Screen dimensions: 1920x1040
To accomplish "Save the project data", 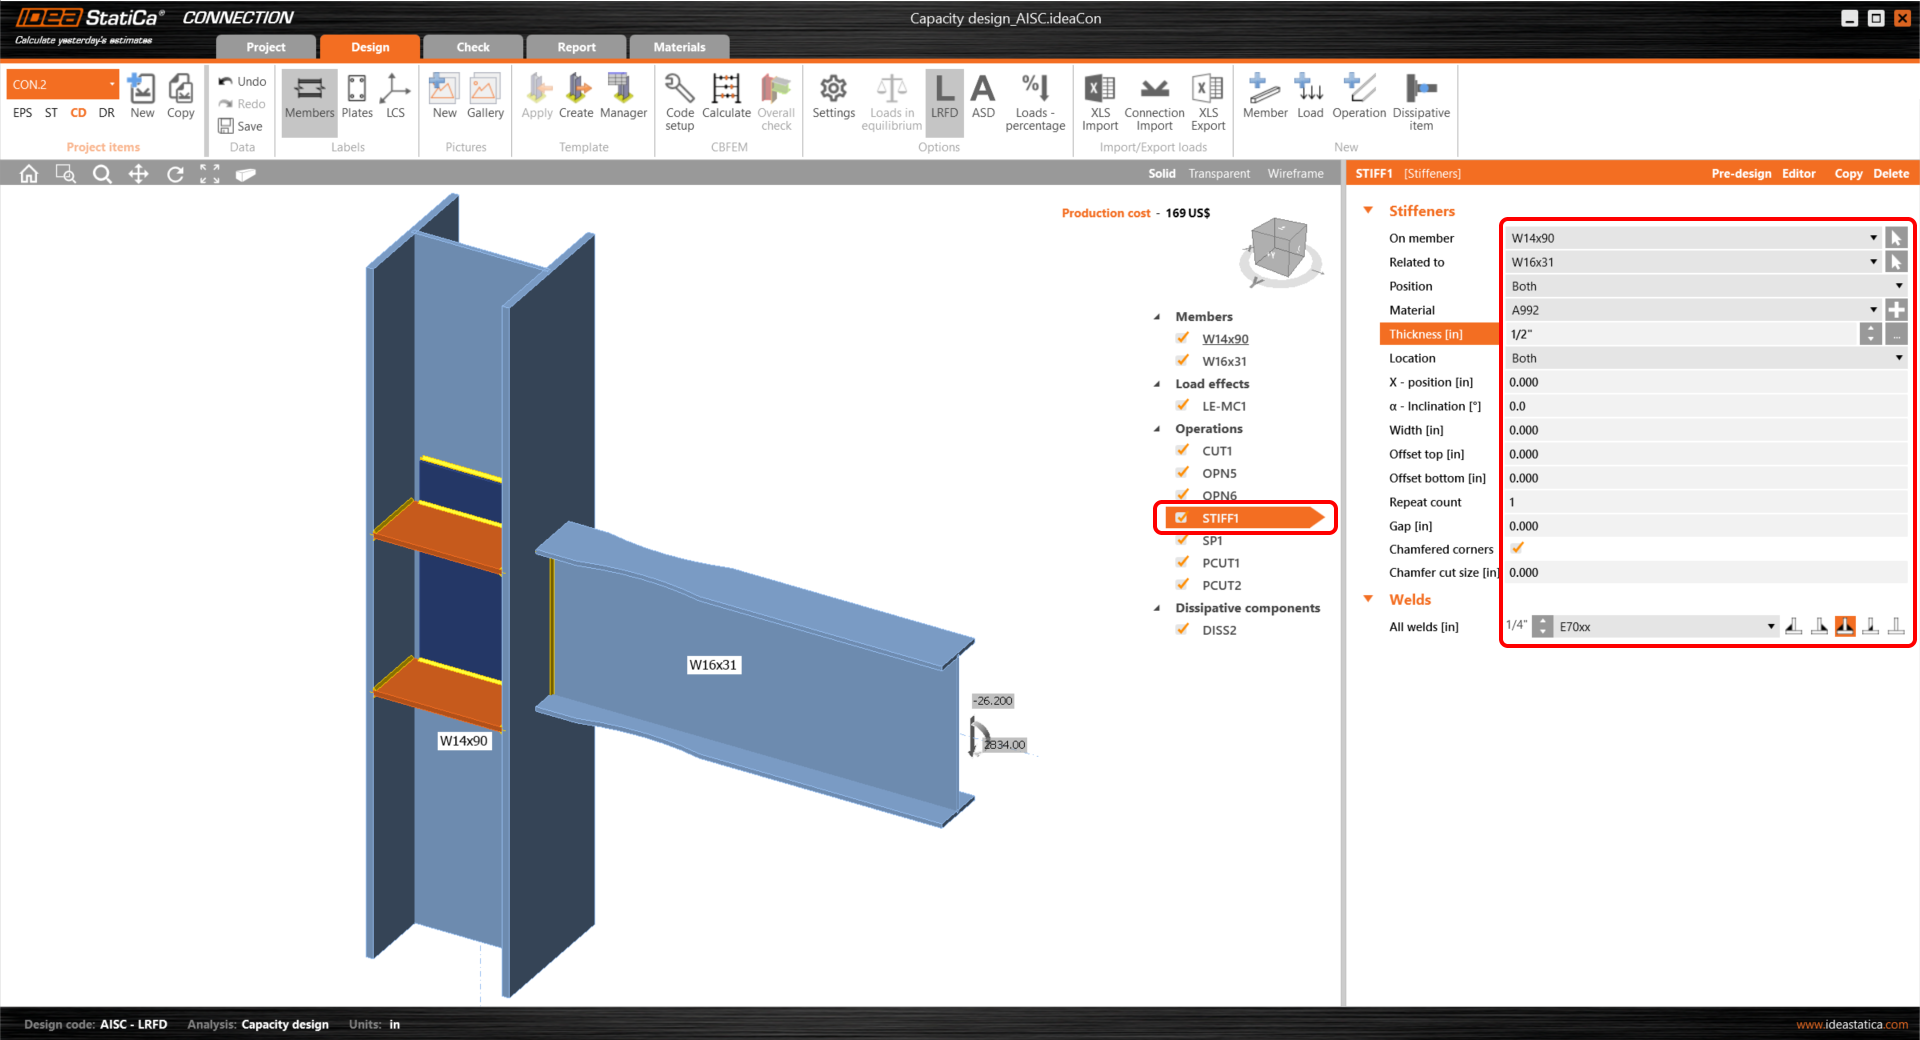I will (x=240, y=125).
